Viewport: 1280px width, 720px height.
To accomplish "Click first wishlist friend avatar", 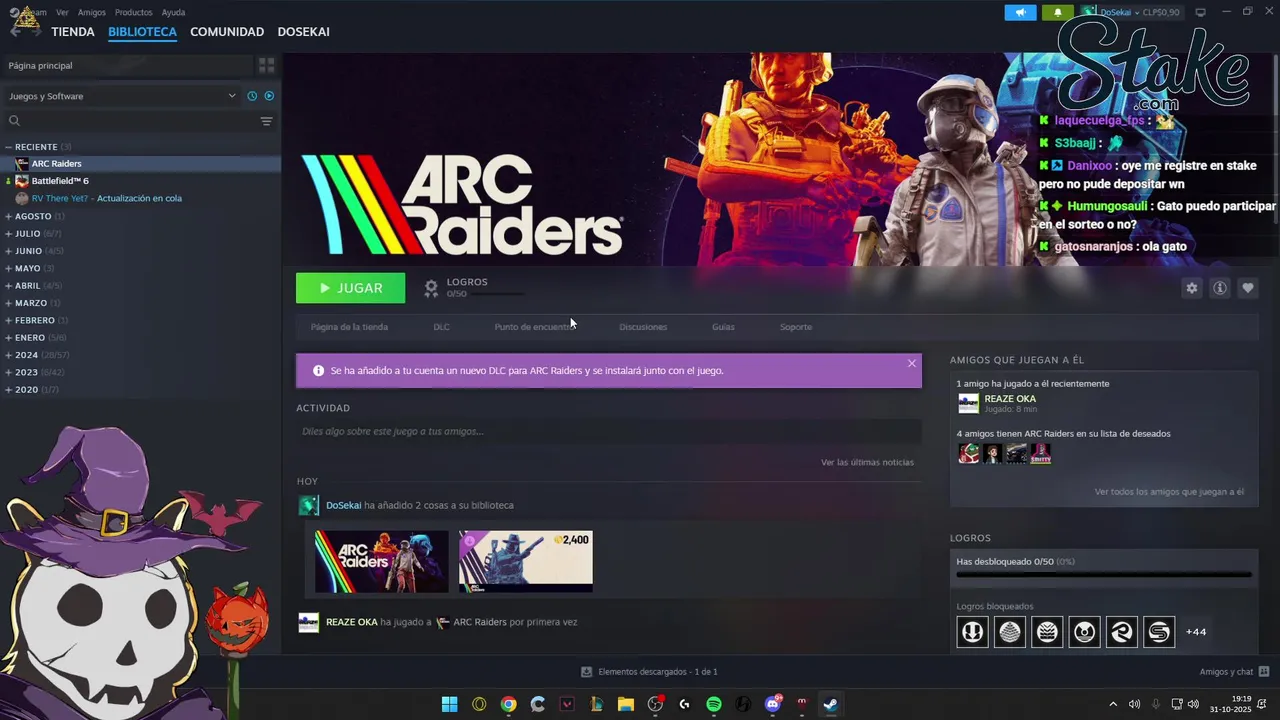I will coord(968,454).
